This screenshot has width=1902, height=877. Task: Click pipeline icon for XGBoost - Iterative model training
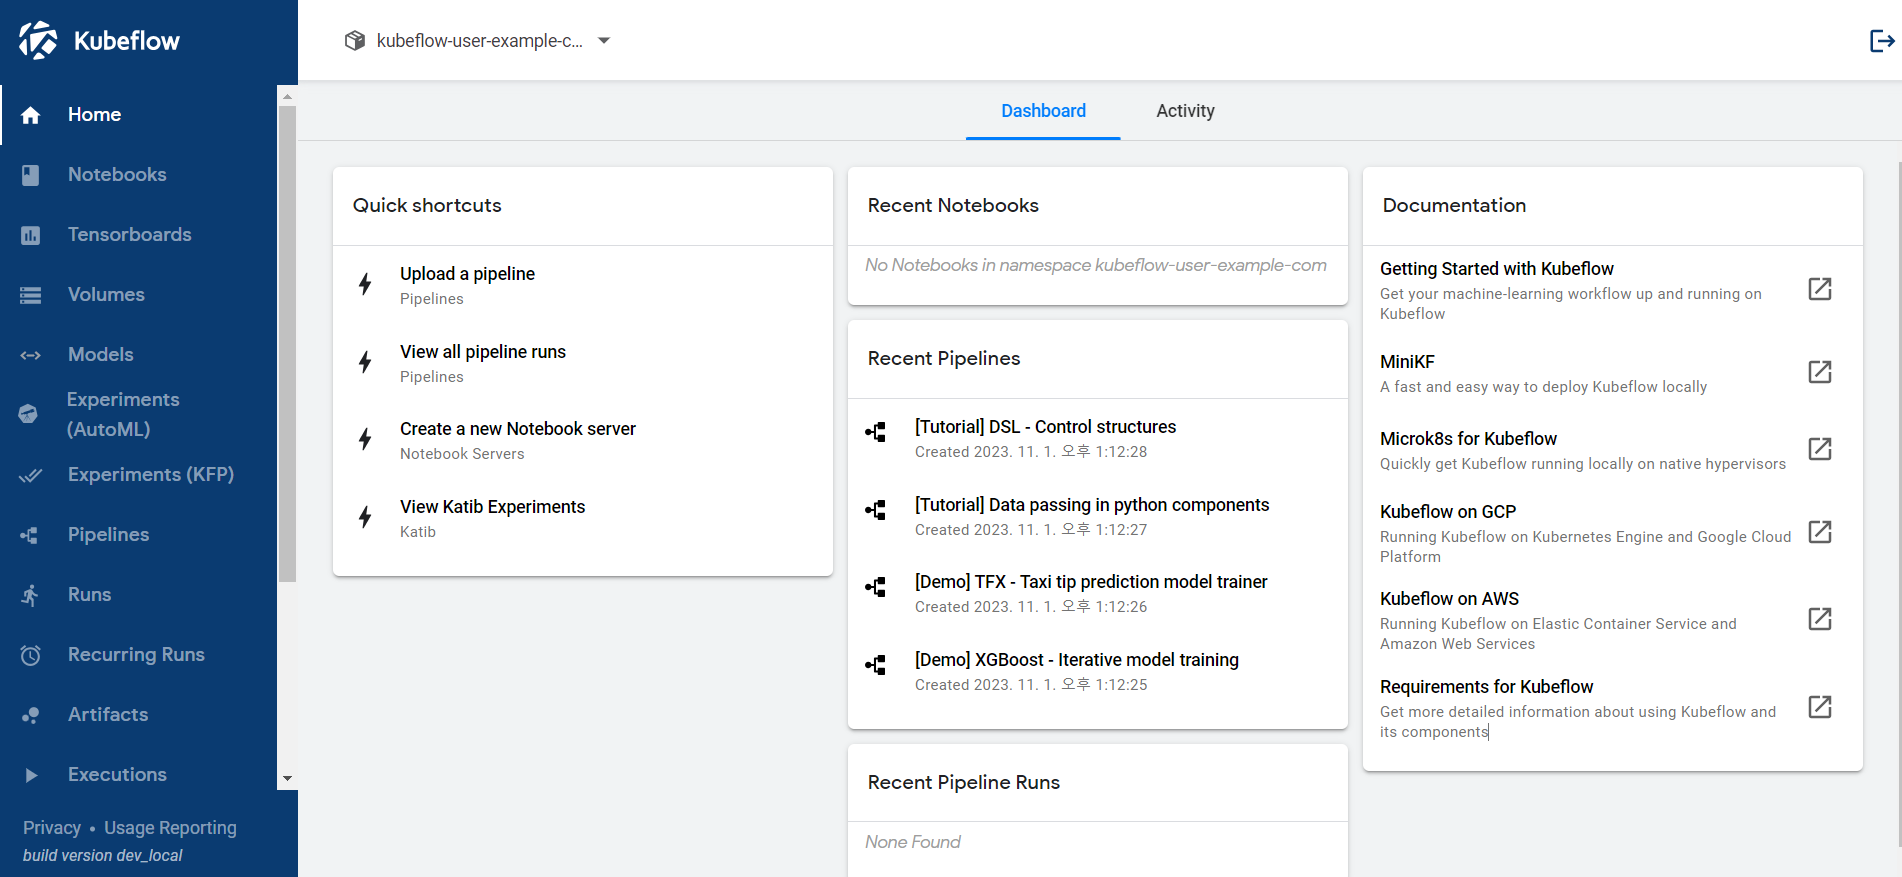coord(876,665)
